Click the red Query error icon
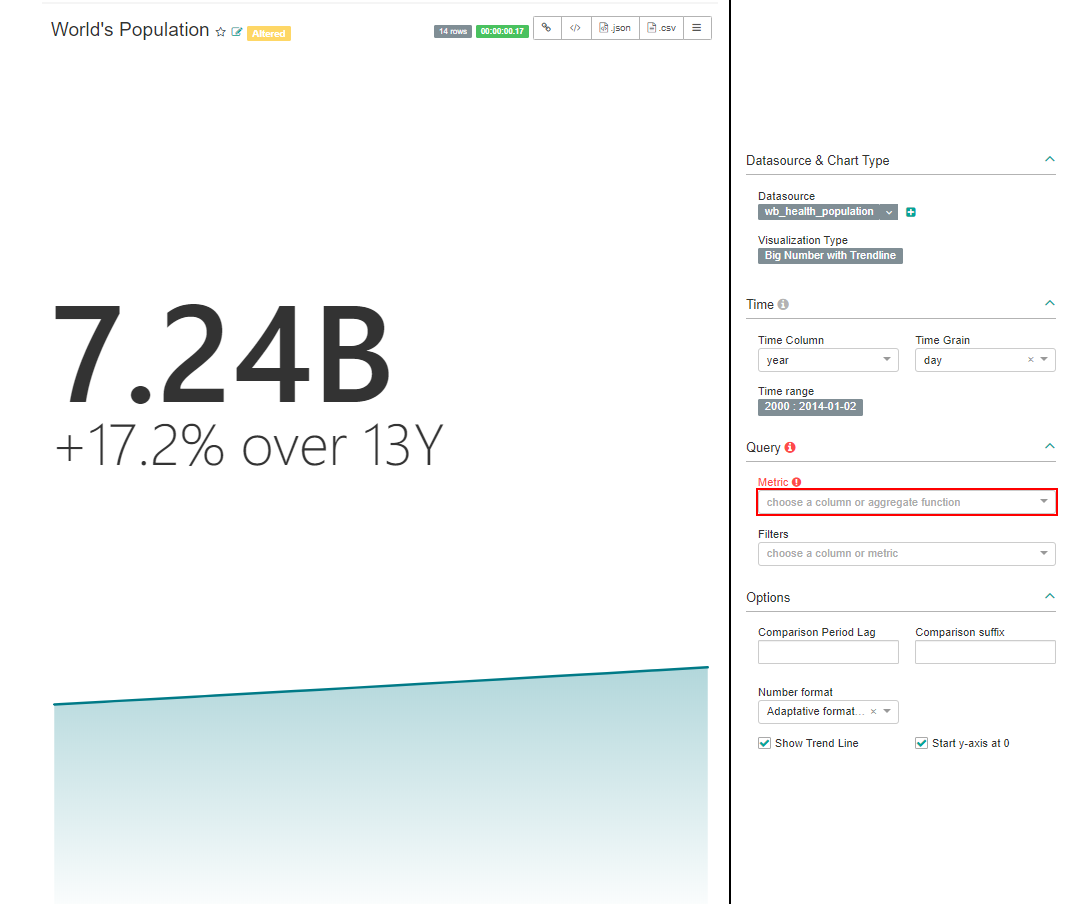 [790, 448]
